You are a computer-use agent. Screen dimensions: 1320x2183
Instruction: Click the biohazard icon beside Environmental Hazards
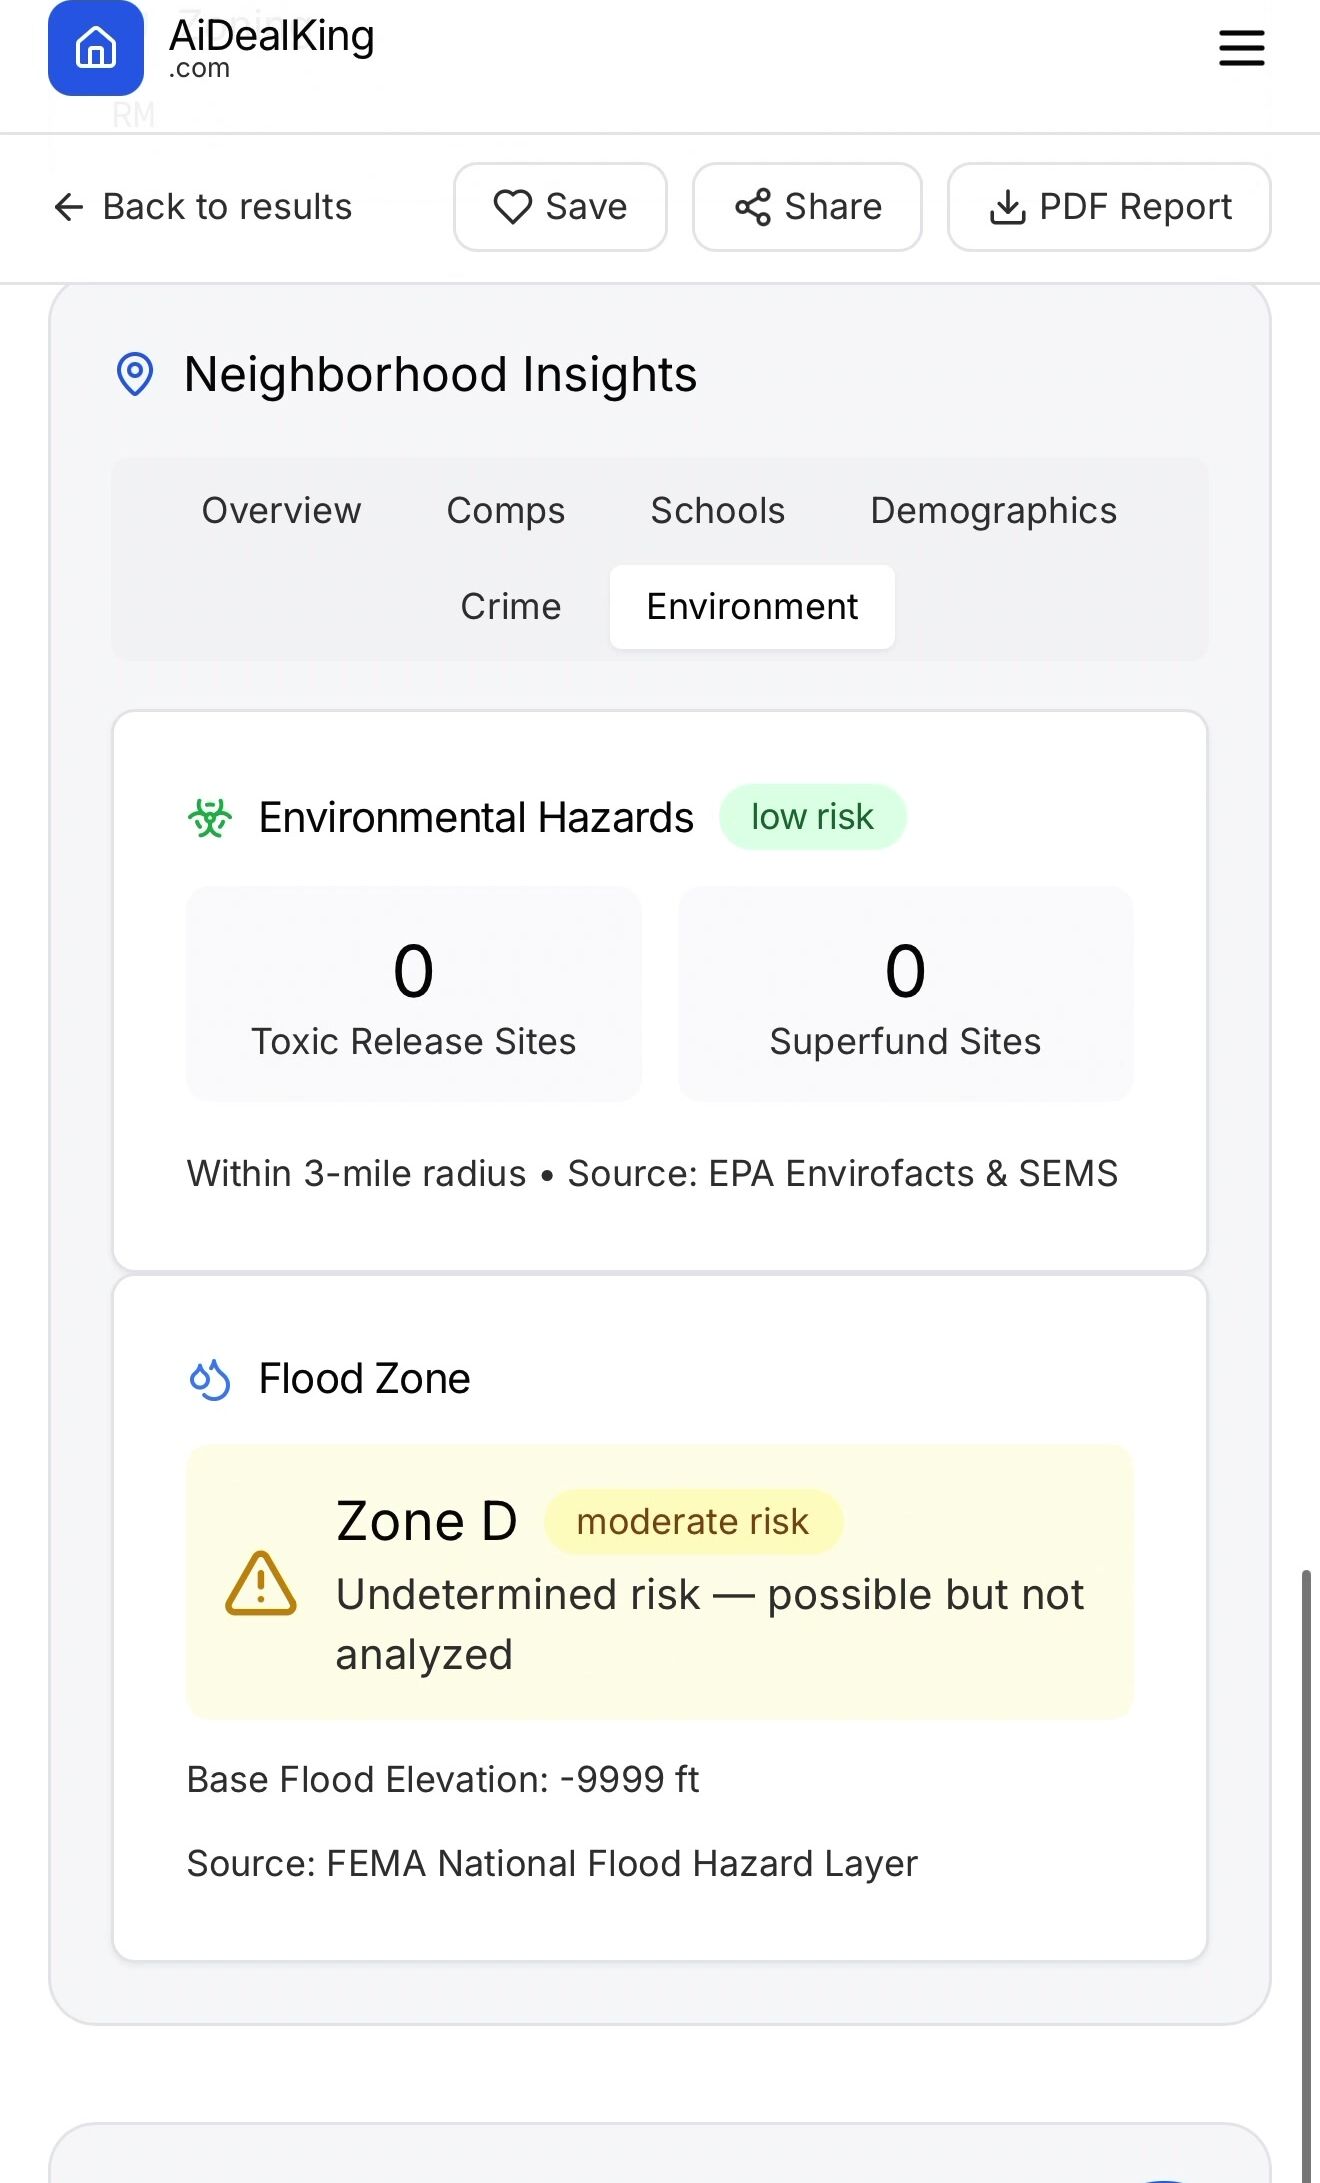[210, 818]
